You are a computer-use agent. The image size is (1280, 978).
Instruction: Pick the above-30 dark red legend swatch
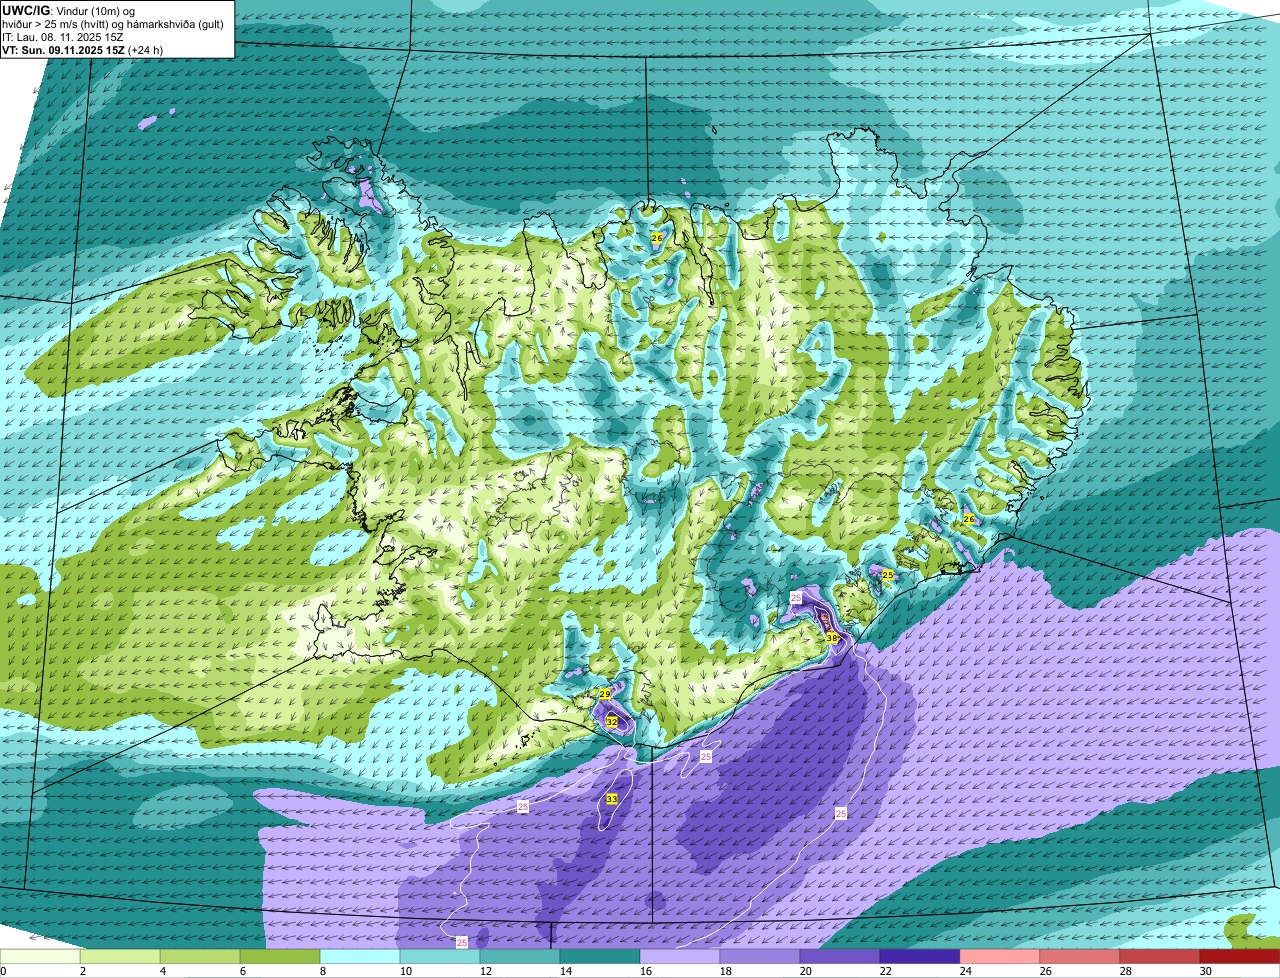click(1240, 956)
